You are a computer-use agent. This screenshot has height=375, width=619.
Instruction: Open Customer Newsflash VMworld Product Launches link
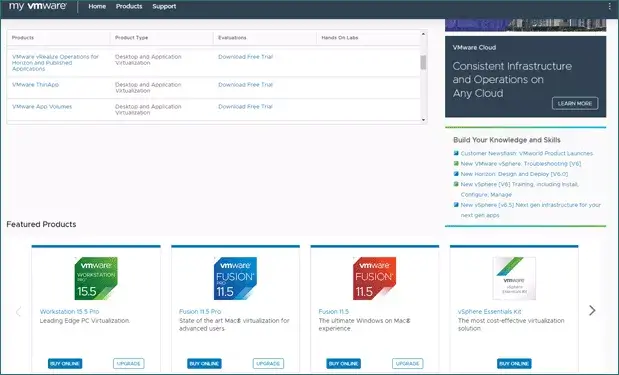point(527,153)
